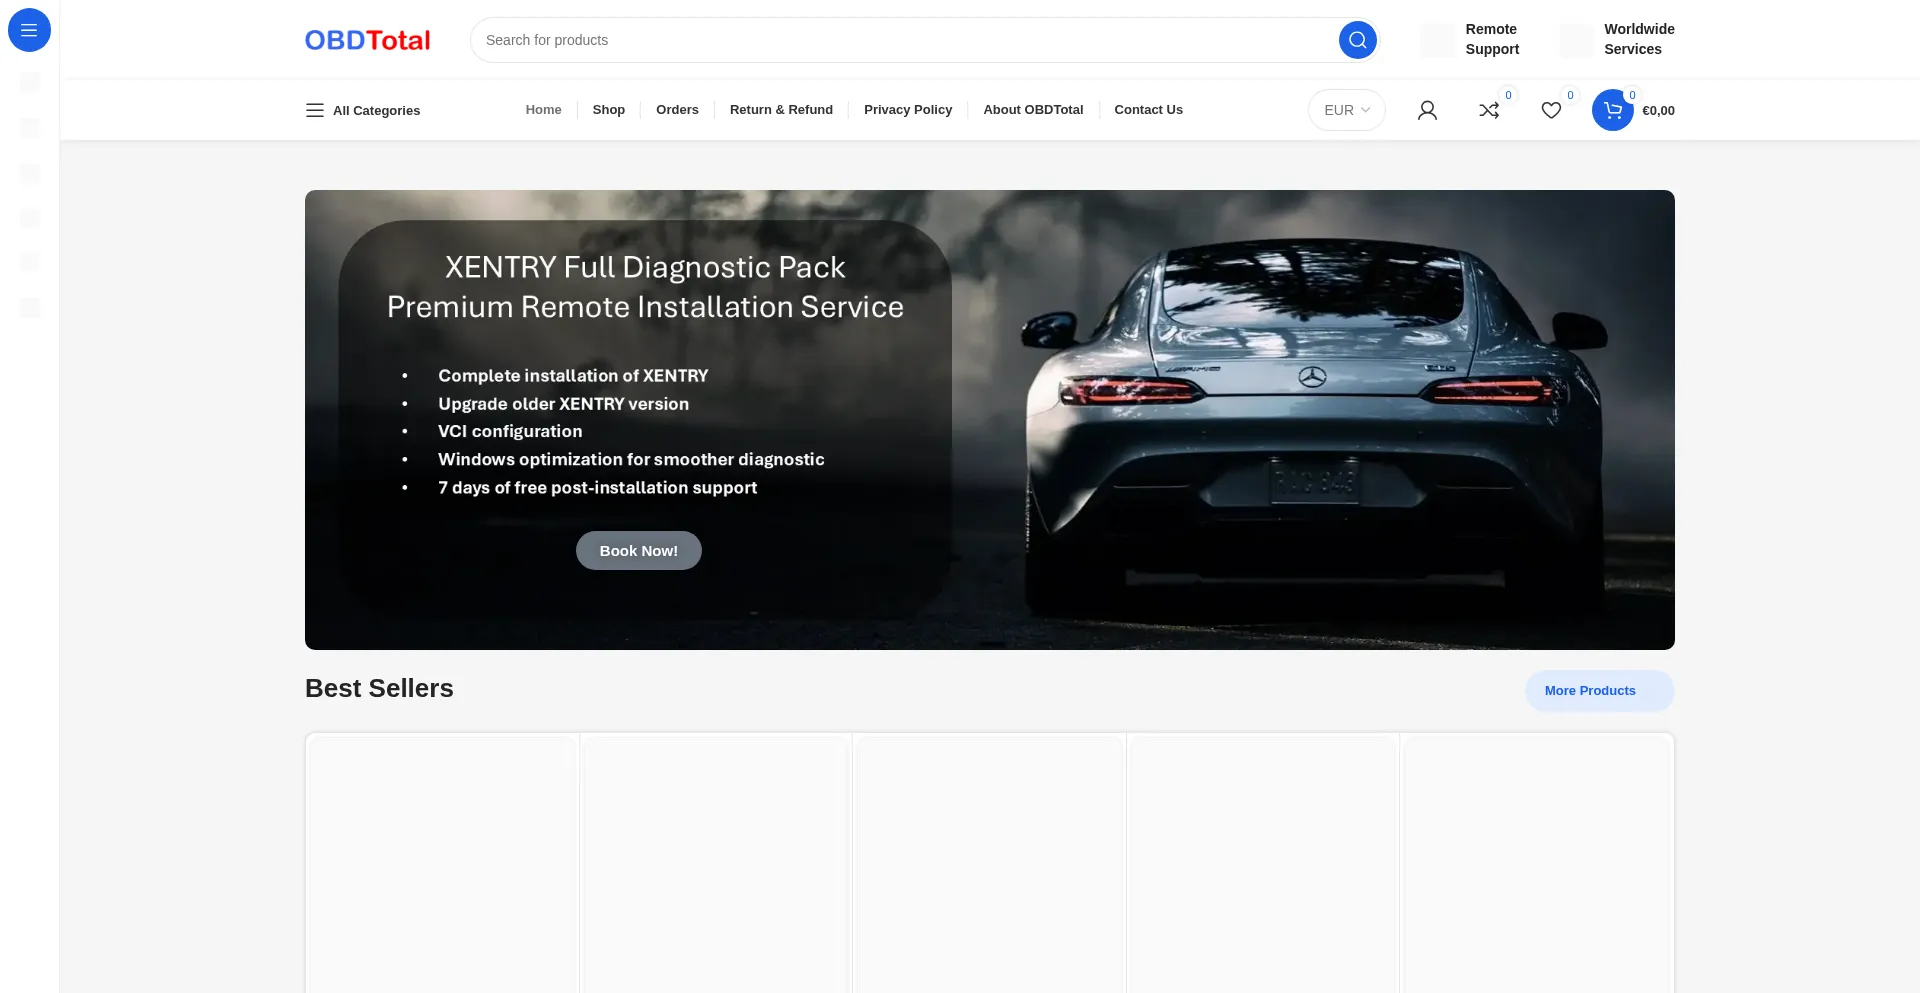Viewport: 1920px width, 993px height.
Task: Click the user account icon
Action: (x=1427, y=110)
